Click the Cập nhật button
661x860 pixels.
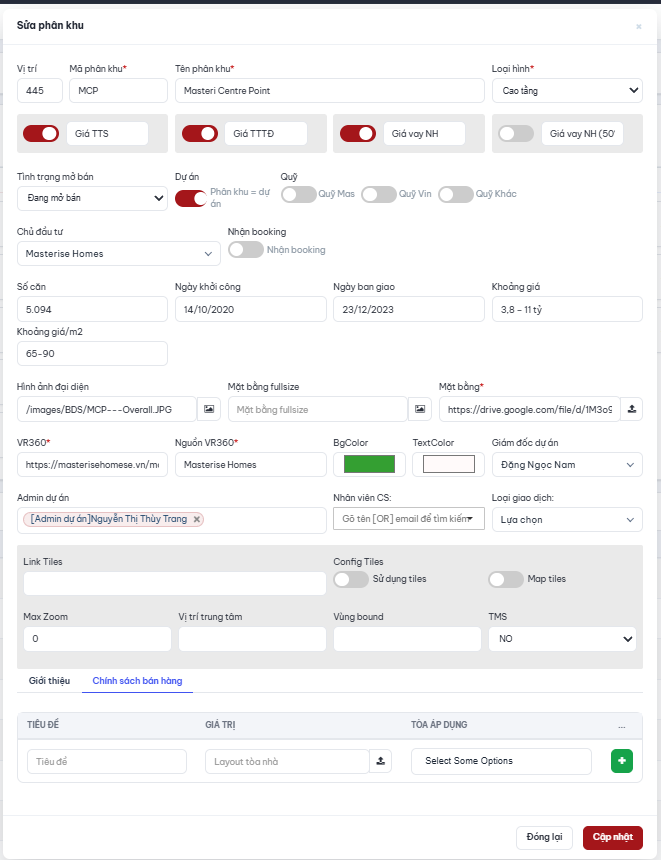point(613,837)
